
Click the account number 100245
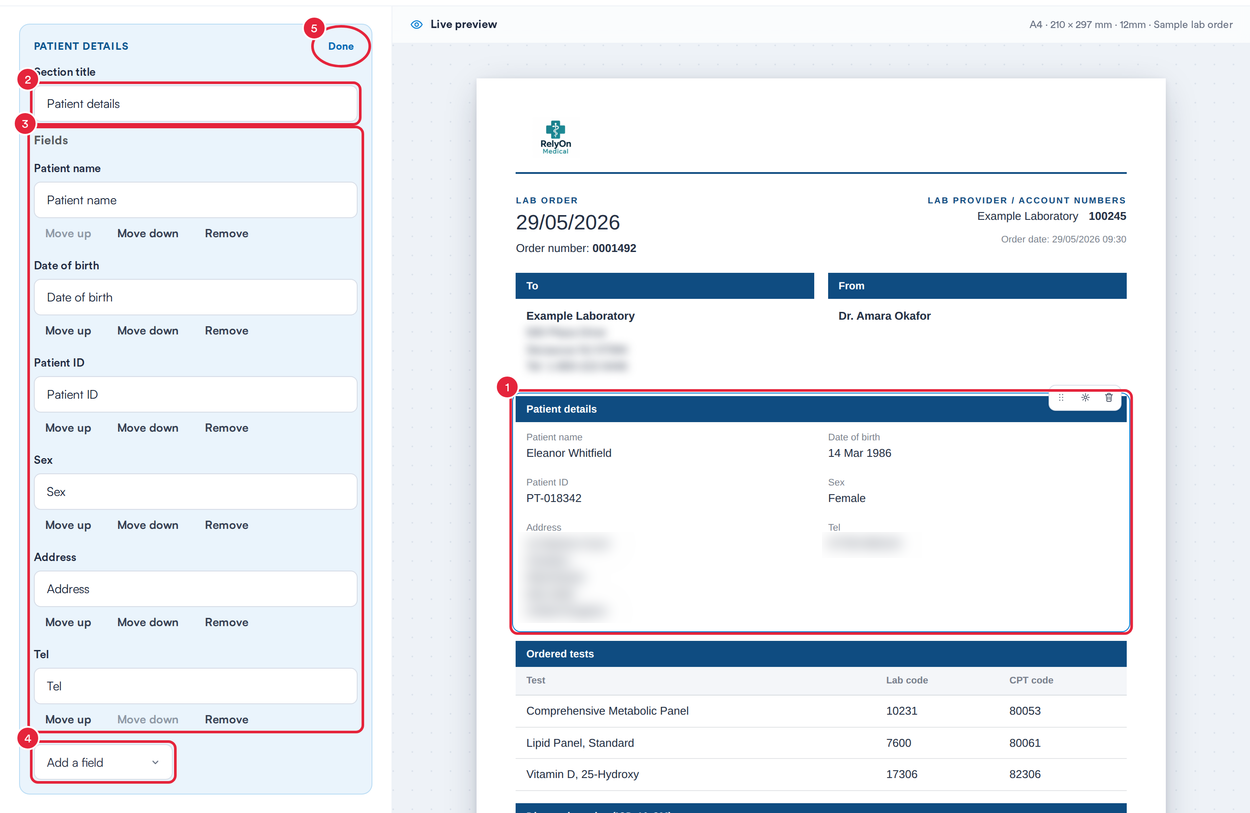coord(1107,216)
